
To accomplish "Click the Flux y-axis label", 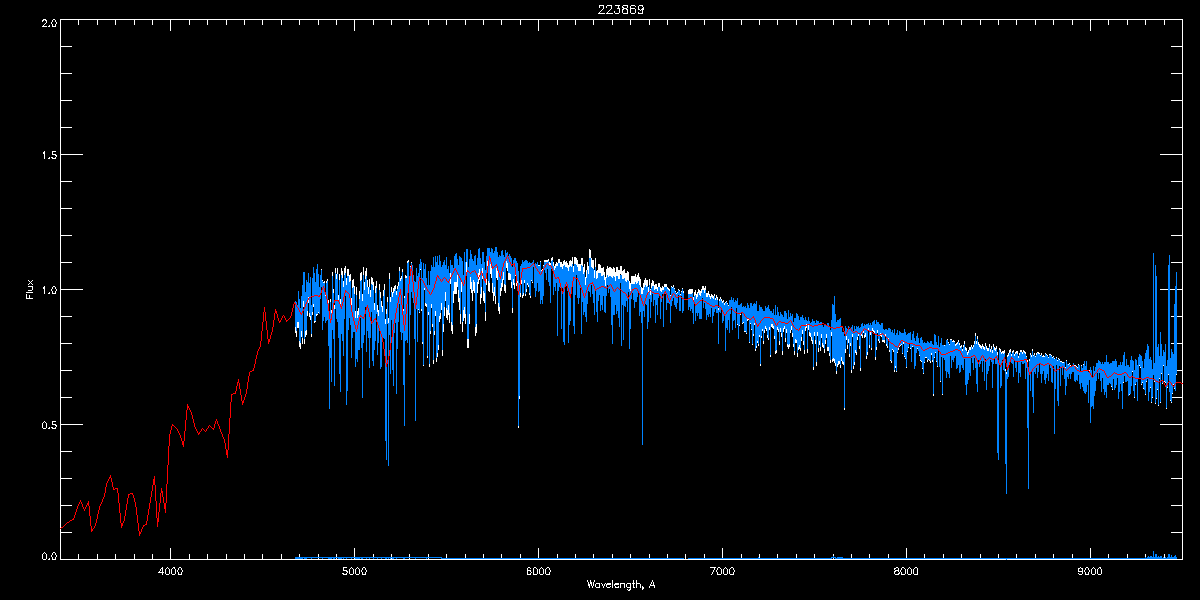I will (x=29, y=290).
